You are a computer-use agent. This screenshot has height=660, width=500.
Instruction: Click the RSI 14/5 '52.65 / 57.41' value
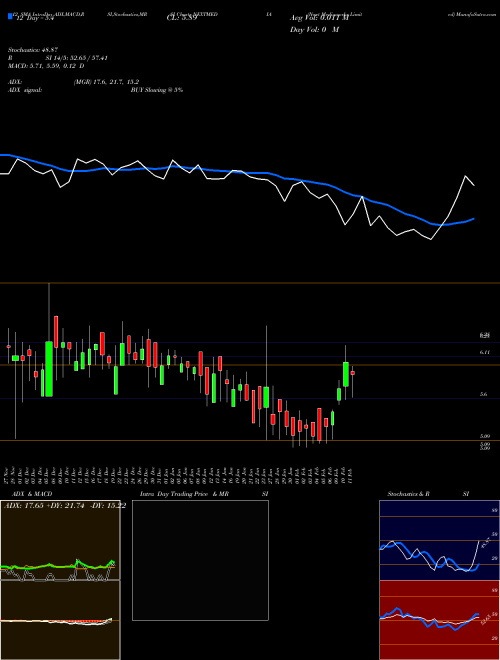tap(89, 58)
